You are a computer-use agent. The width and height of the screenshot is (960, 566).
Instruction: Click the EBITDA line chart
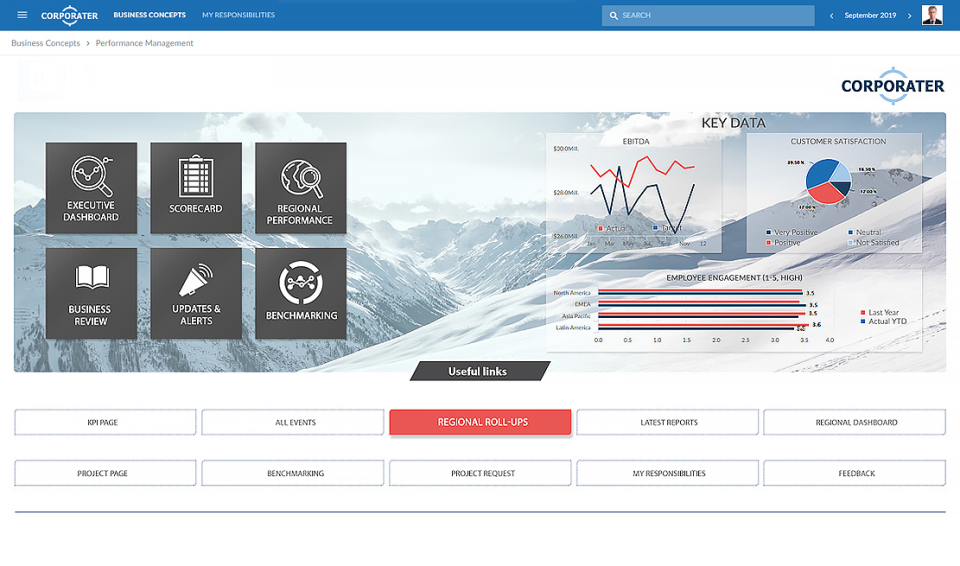tap(634, 193)
